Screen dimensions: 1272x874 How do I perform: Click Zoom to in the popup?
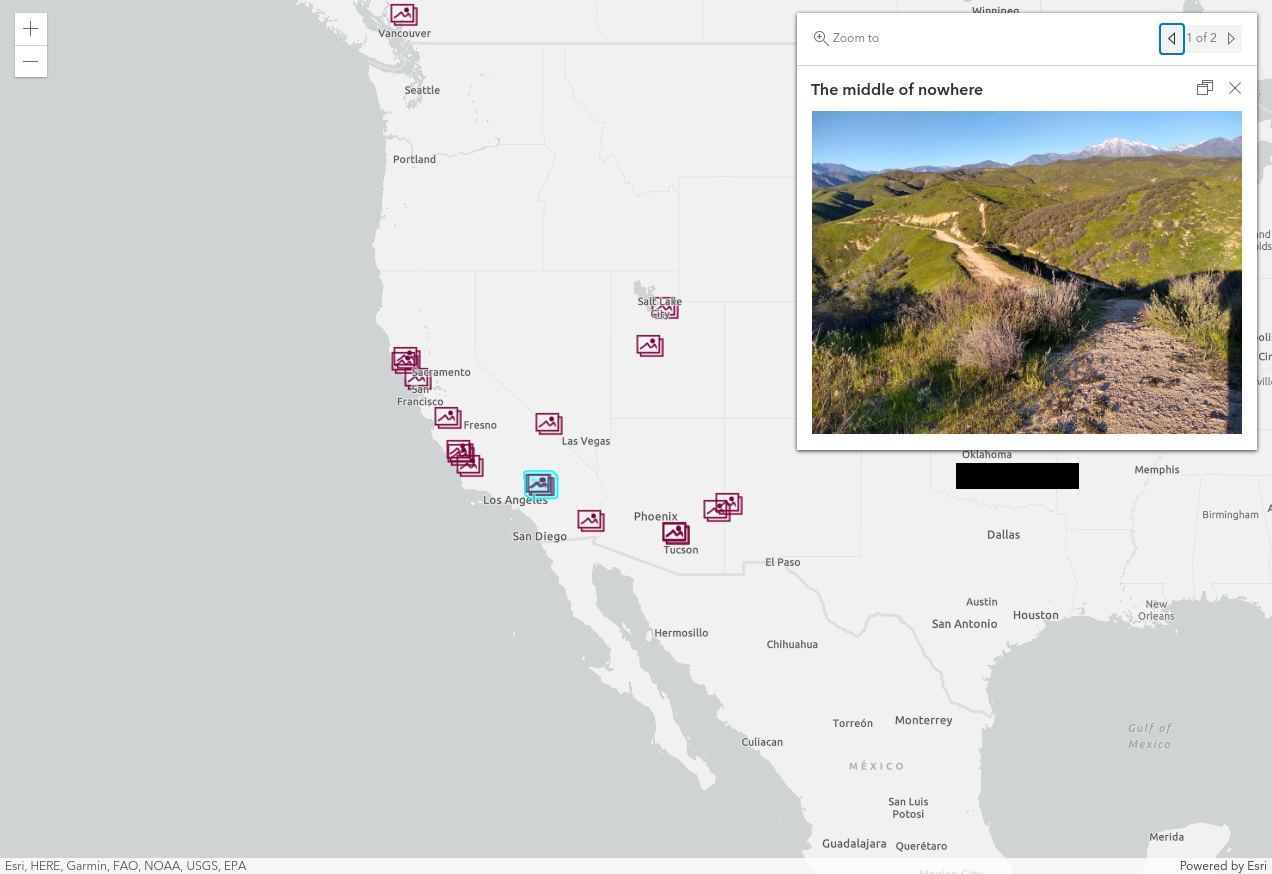[x=846, y=38]
